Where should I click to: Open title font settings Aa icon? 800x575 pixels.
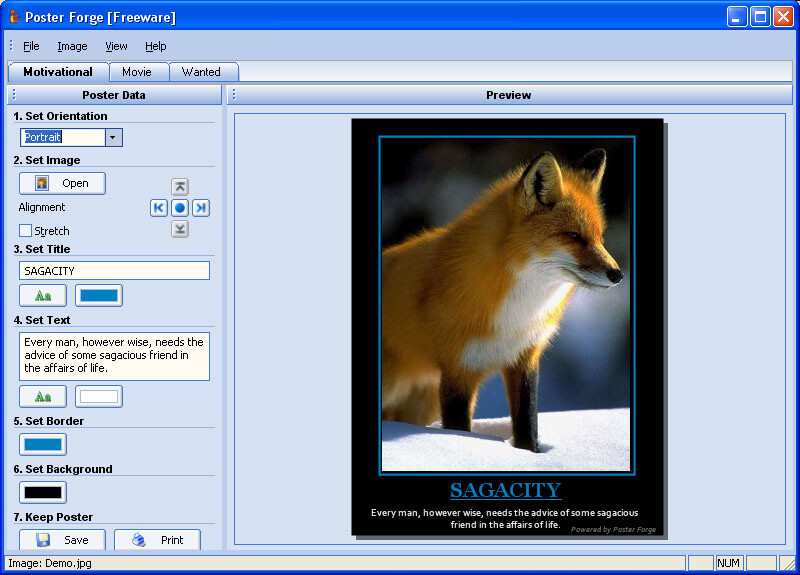pos(43,295)
